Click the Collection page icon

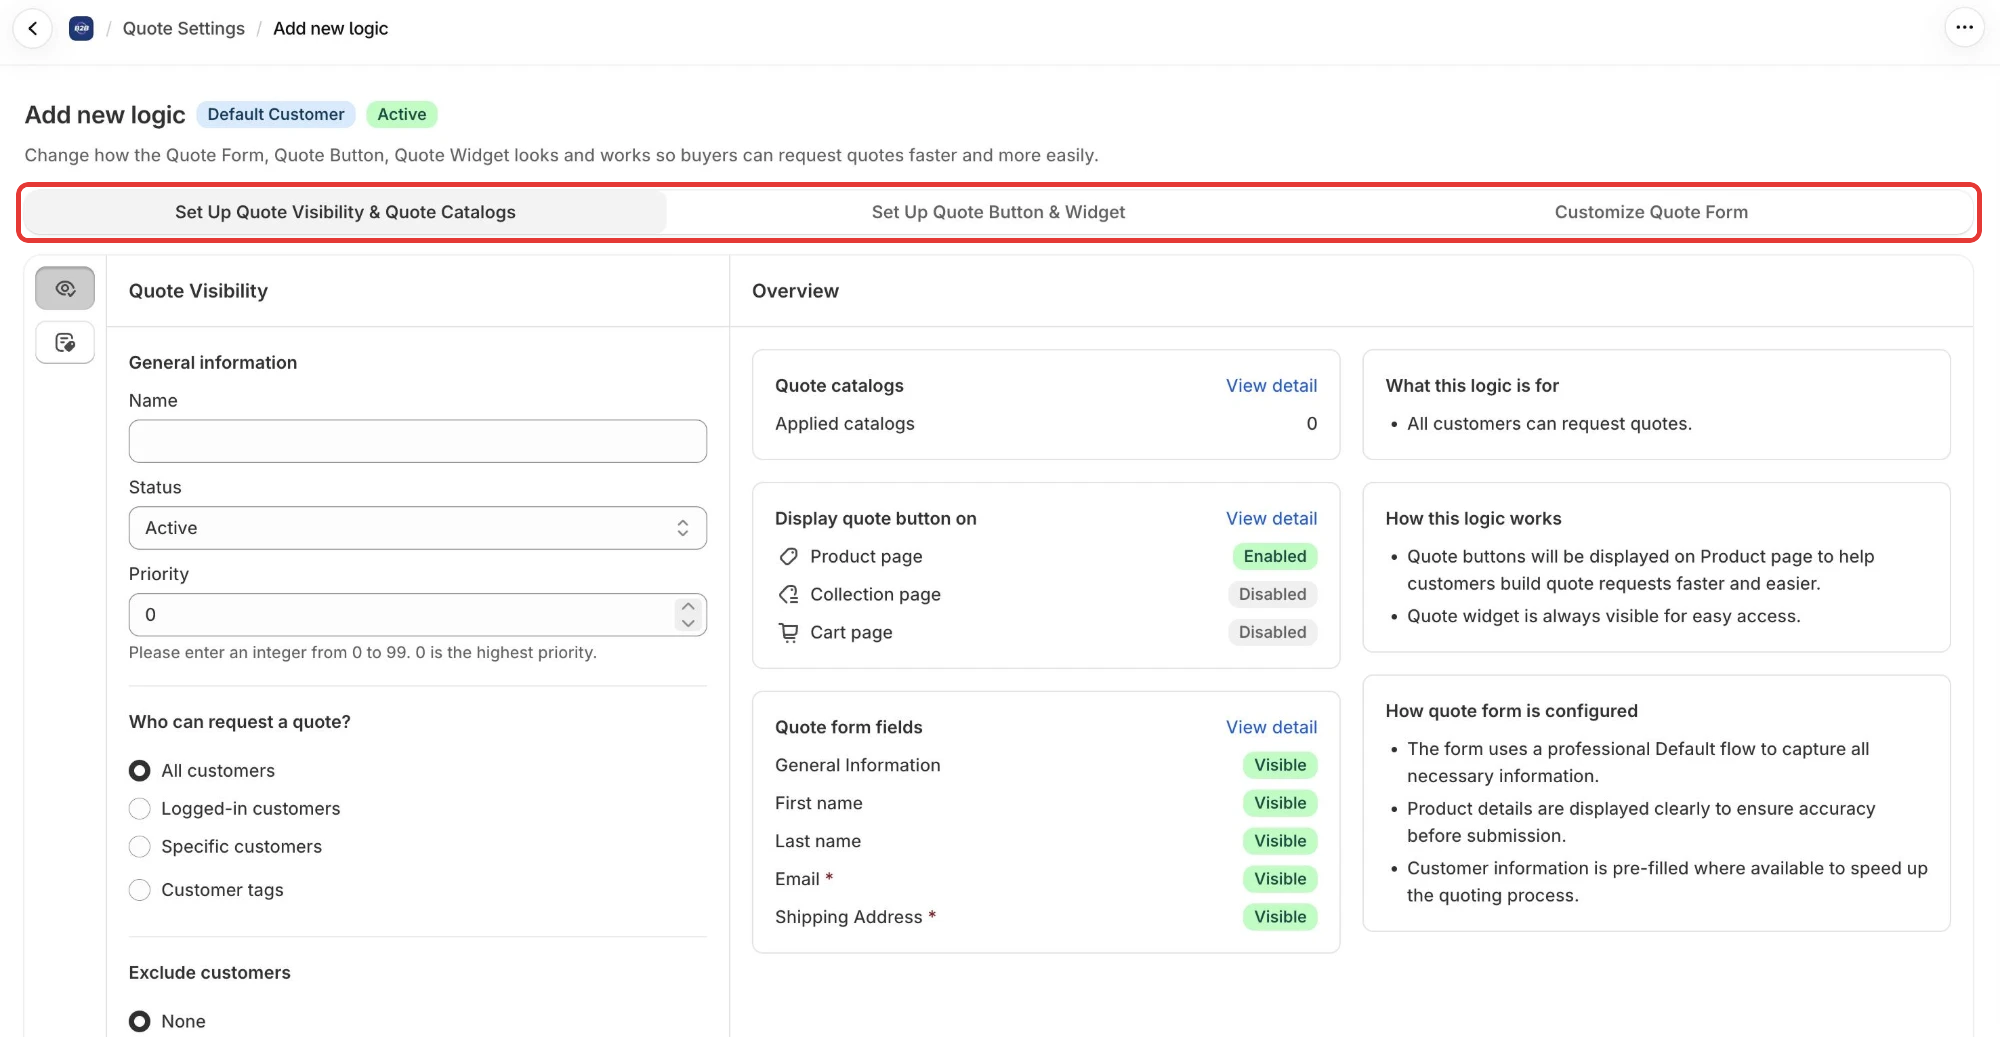point(789,594)
